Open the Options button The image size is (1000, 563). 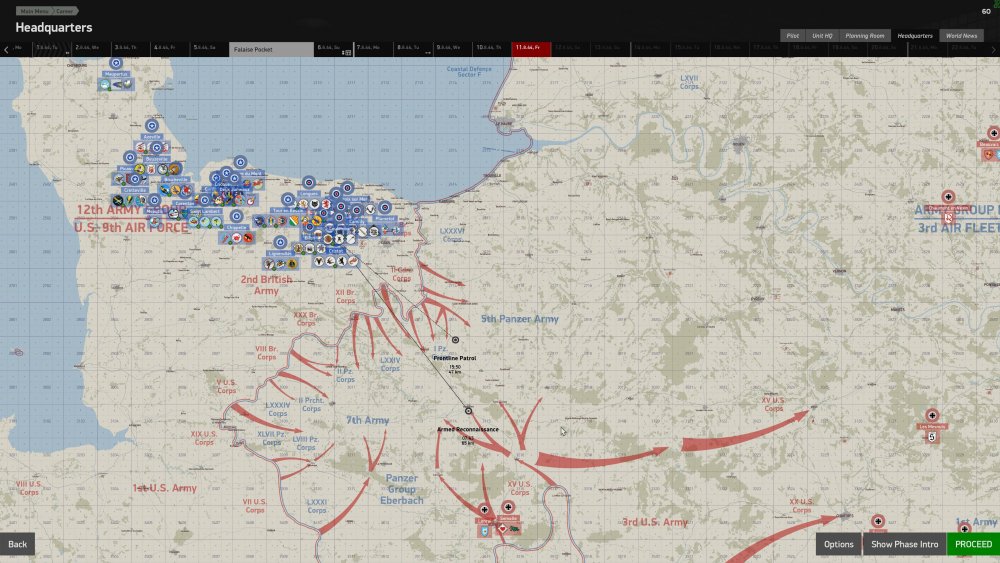838,544
